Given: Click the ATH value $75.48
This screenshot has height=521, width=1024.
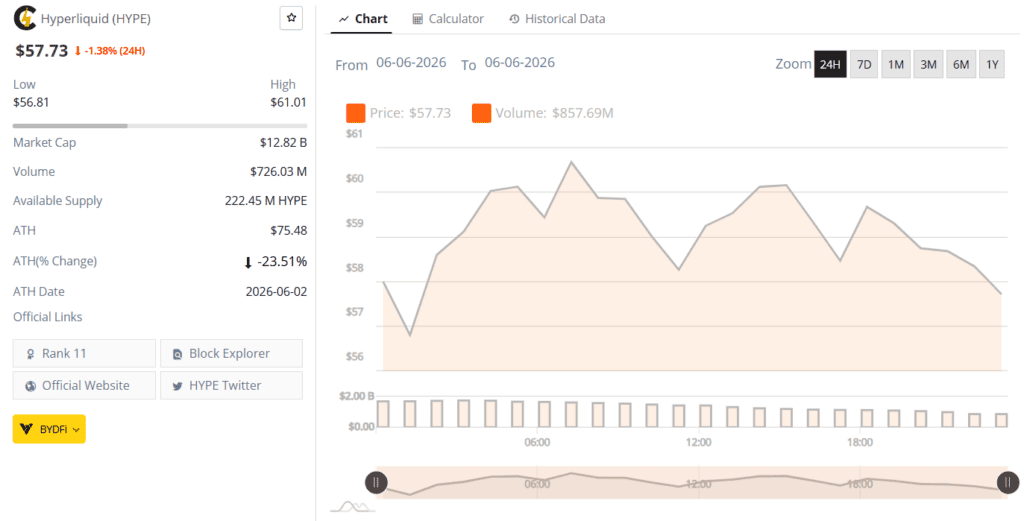Looking at the screenshot, I should [289, 230].
